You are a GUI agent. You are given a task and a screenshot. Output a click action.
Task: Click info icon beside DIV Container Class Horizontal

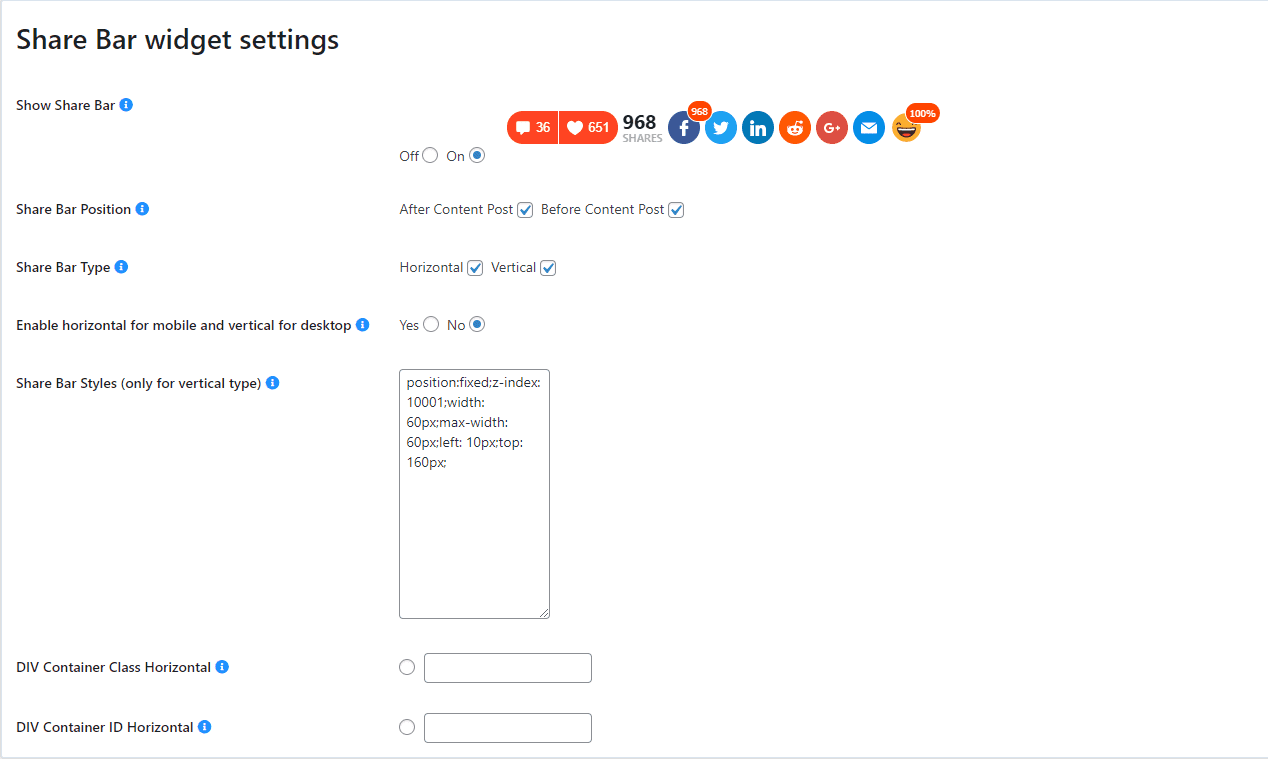(222, 667)
